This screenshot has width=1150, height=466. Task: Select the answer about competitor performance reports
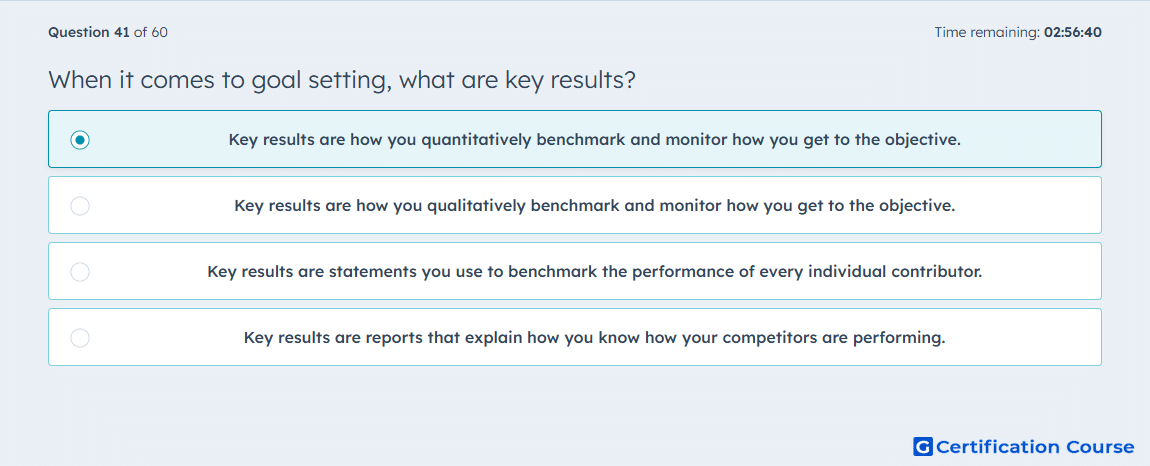(x=595, y=338)
